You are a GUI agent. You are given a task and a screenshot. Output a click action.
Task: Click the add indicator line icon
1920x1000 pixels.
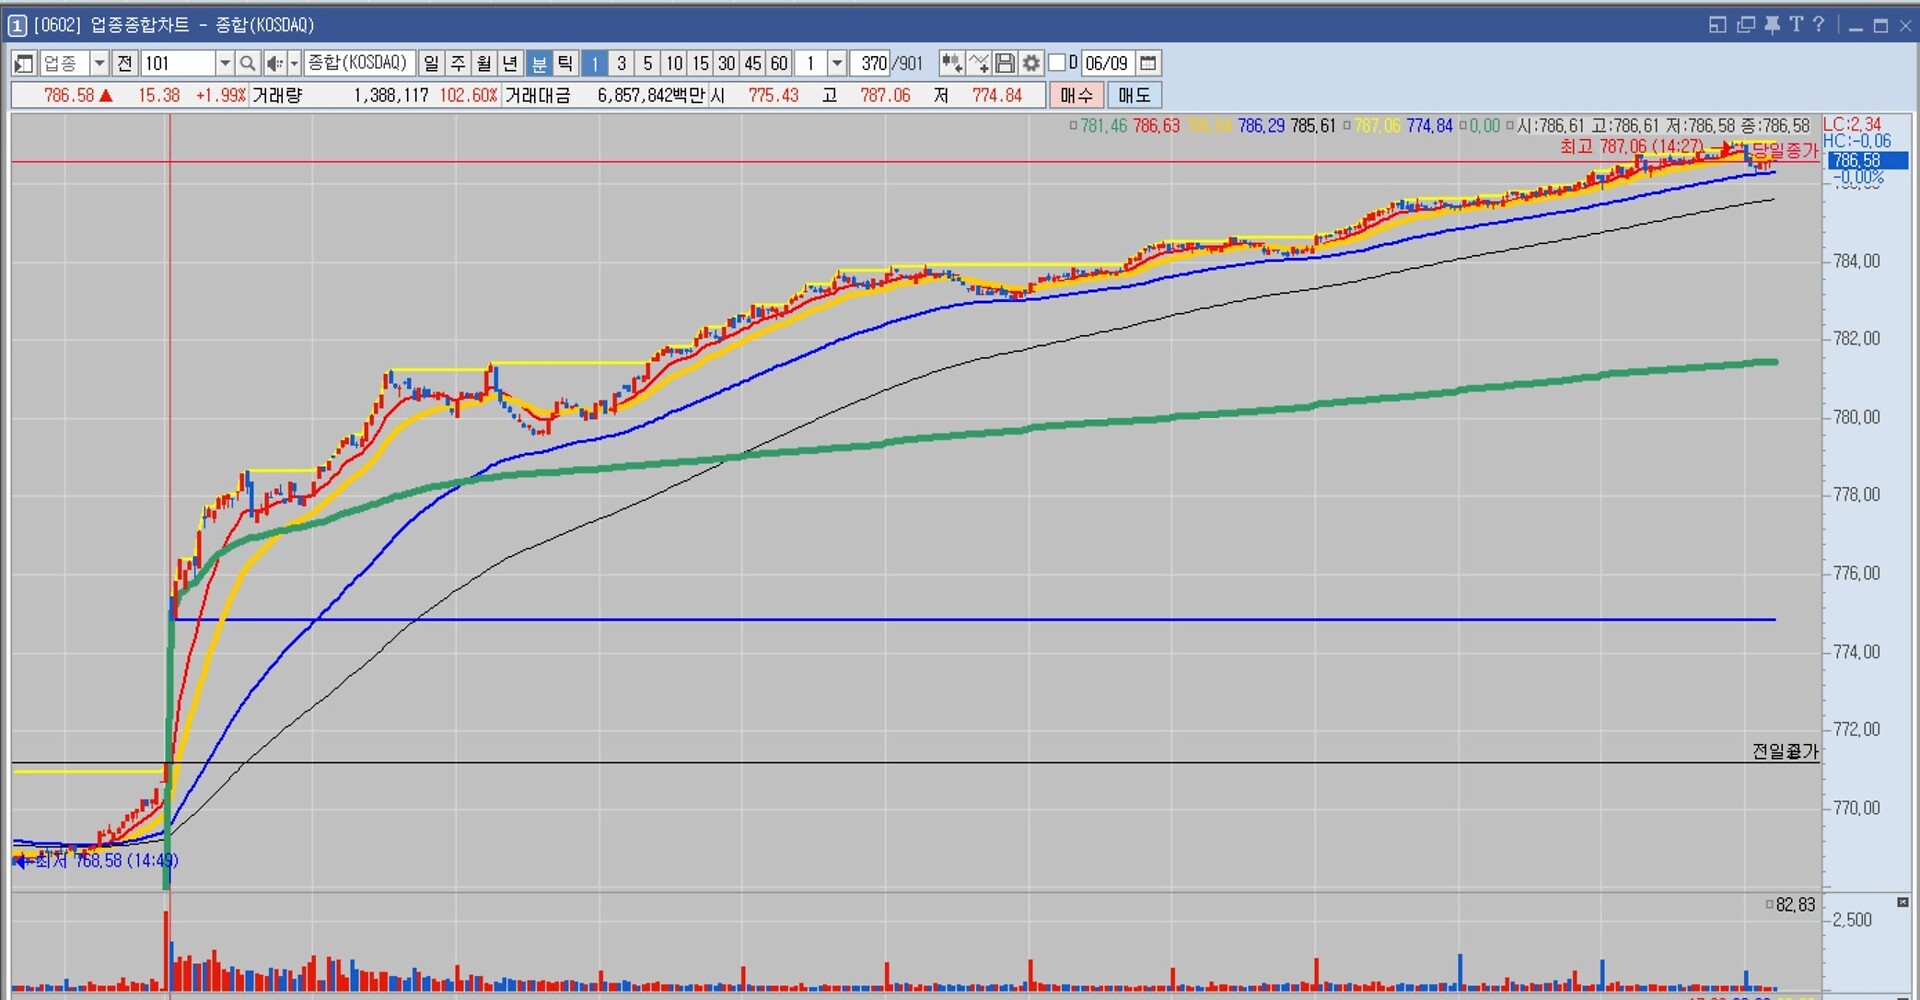coord(978,64)
